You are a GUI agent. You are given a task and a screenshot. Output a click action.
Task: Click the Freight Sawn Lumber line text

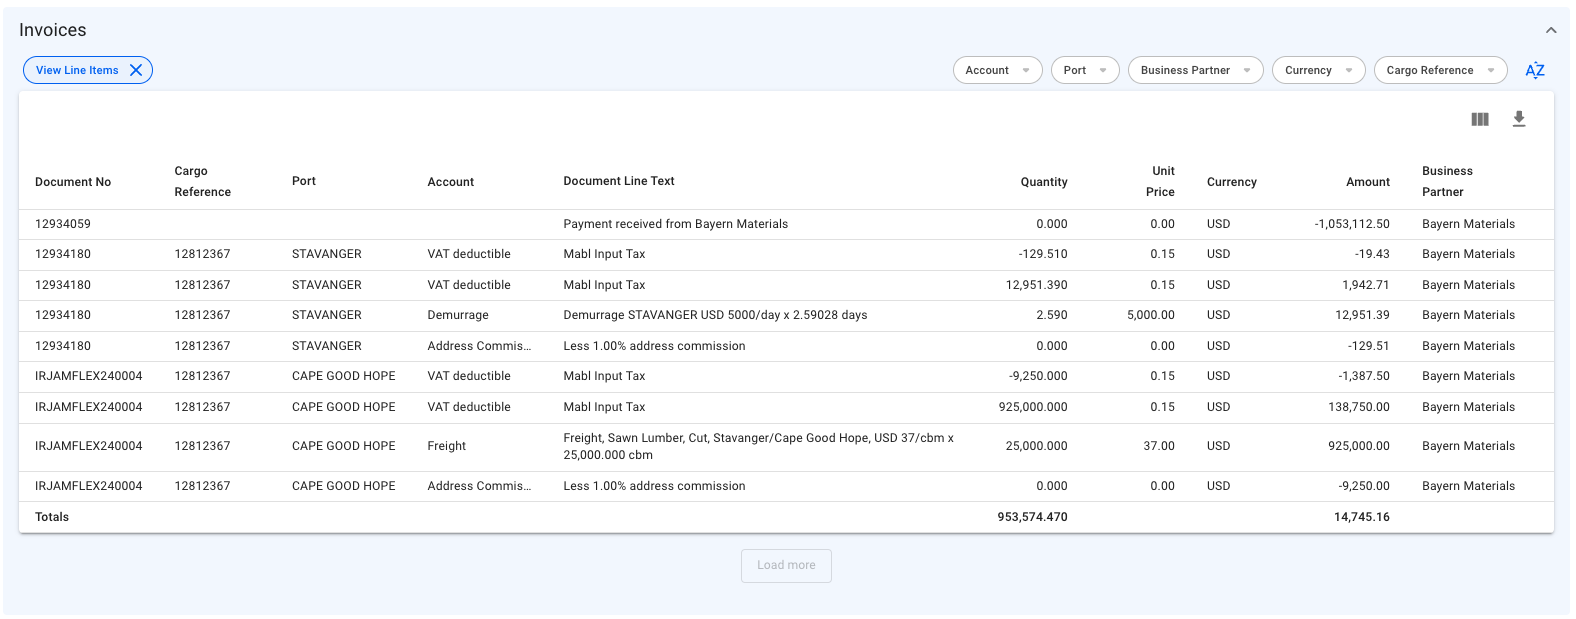758,446
